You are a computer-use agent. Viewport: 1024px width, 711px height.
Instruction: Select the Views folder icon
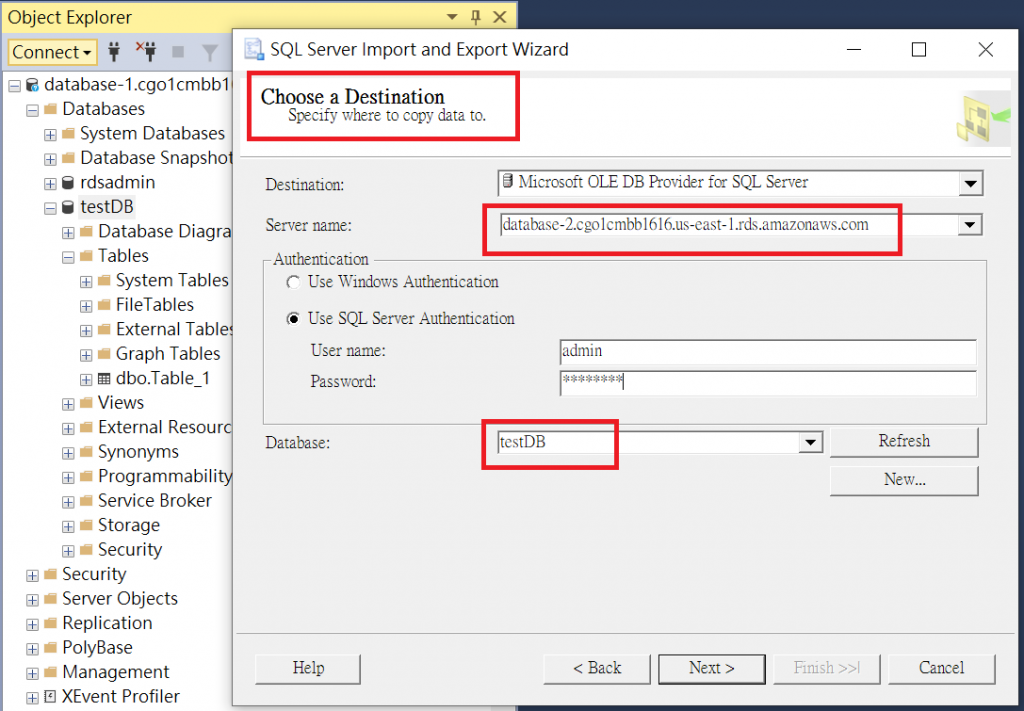pos(86,403)
